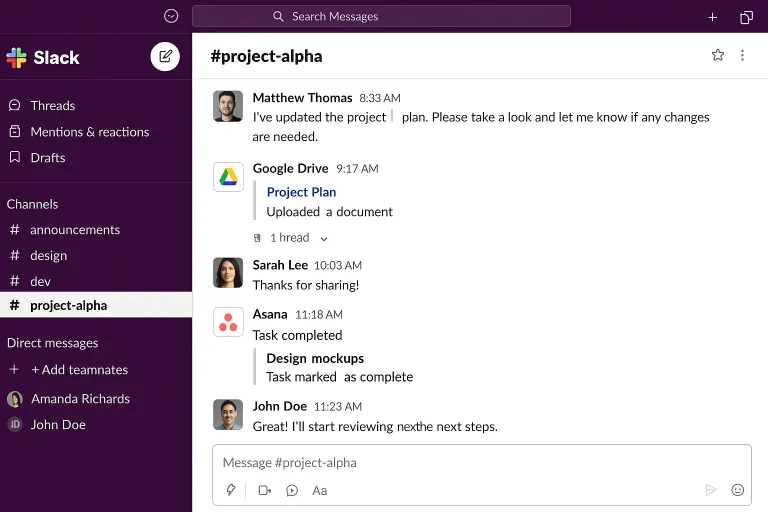Open Sarah Lee's name link

click(x=280, y=265)
